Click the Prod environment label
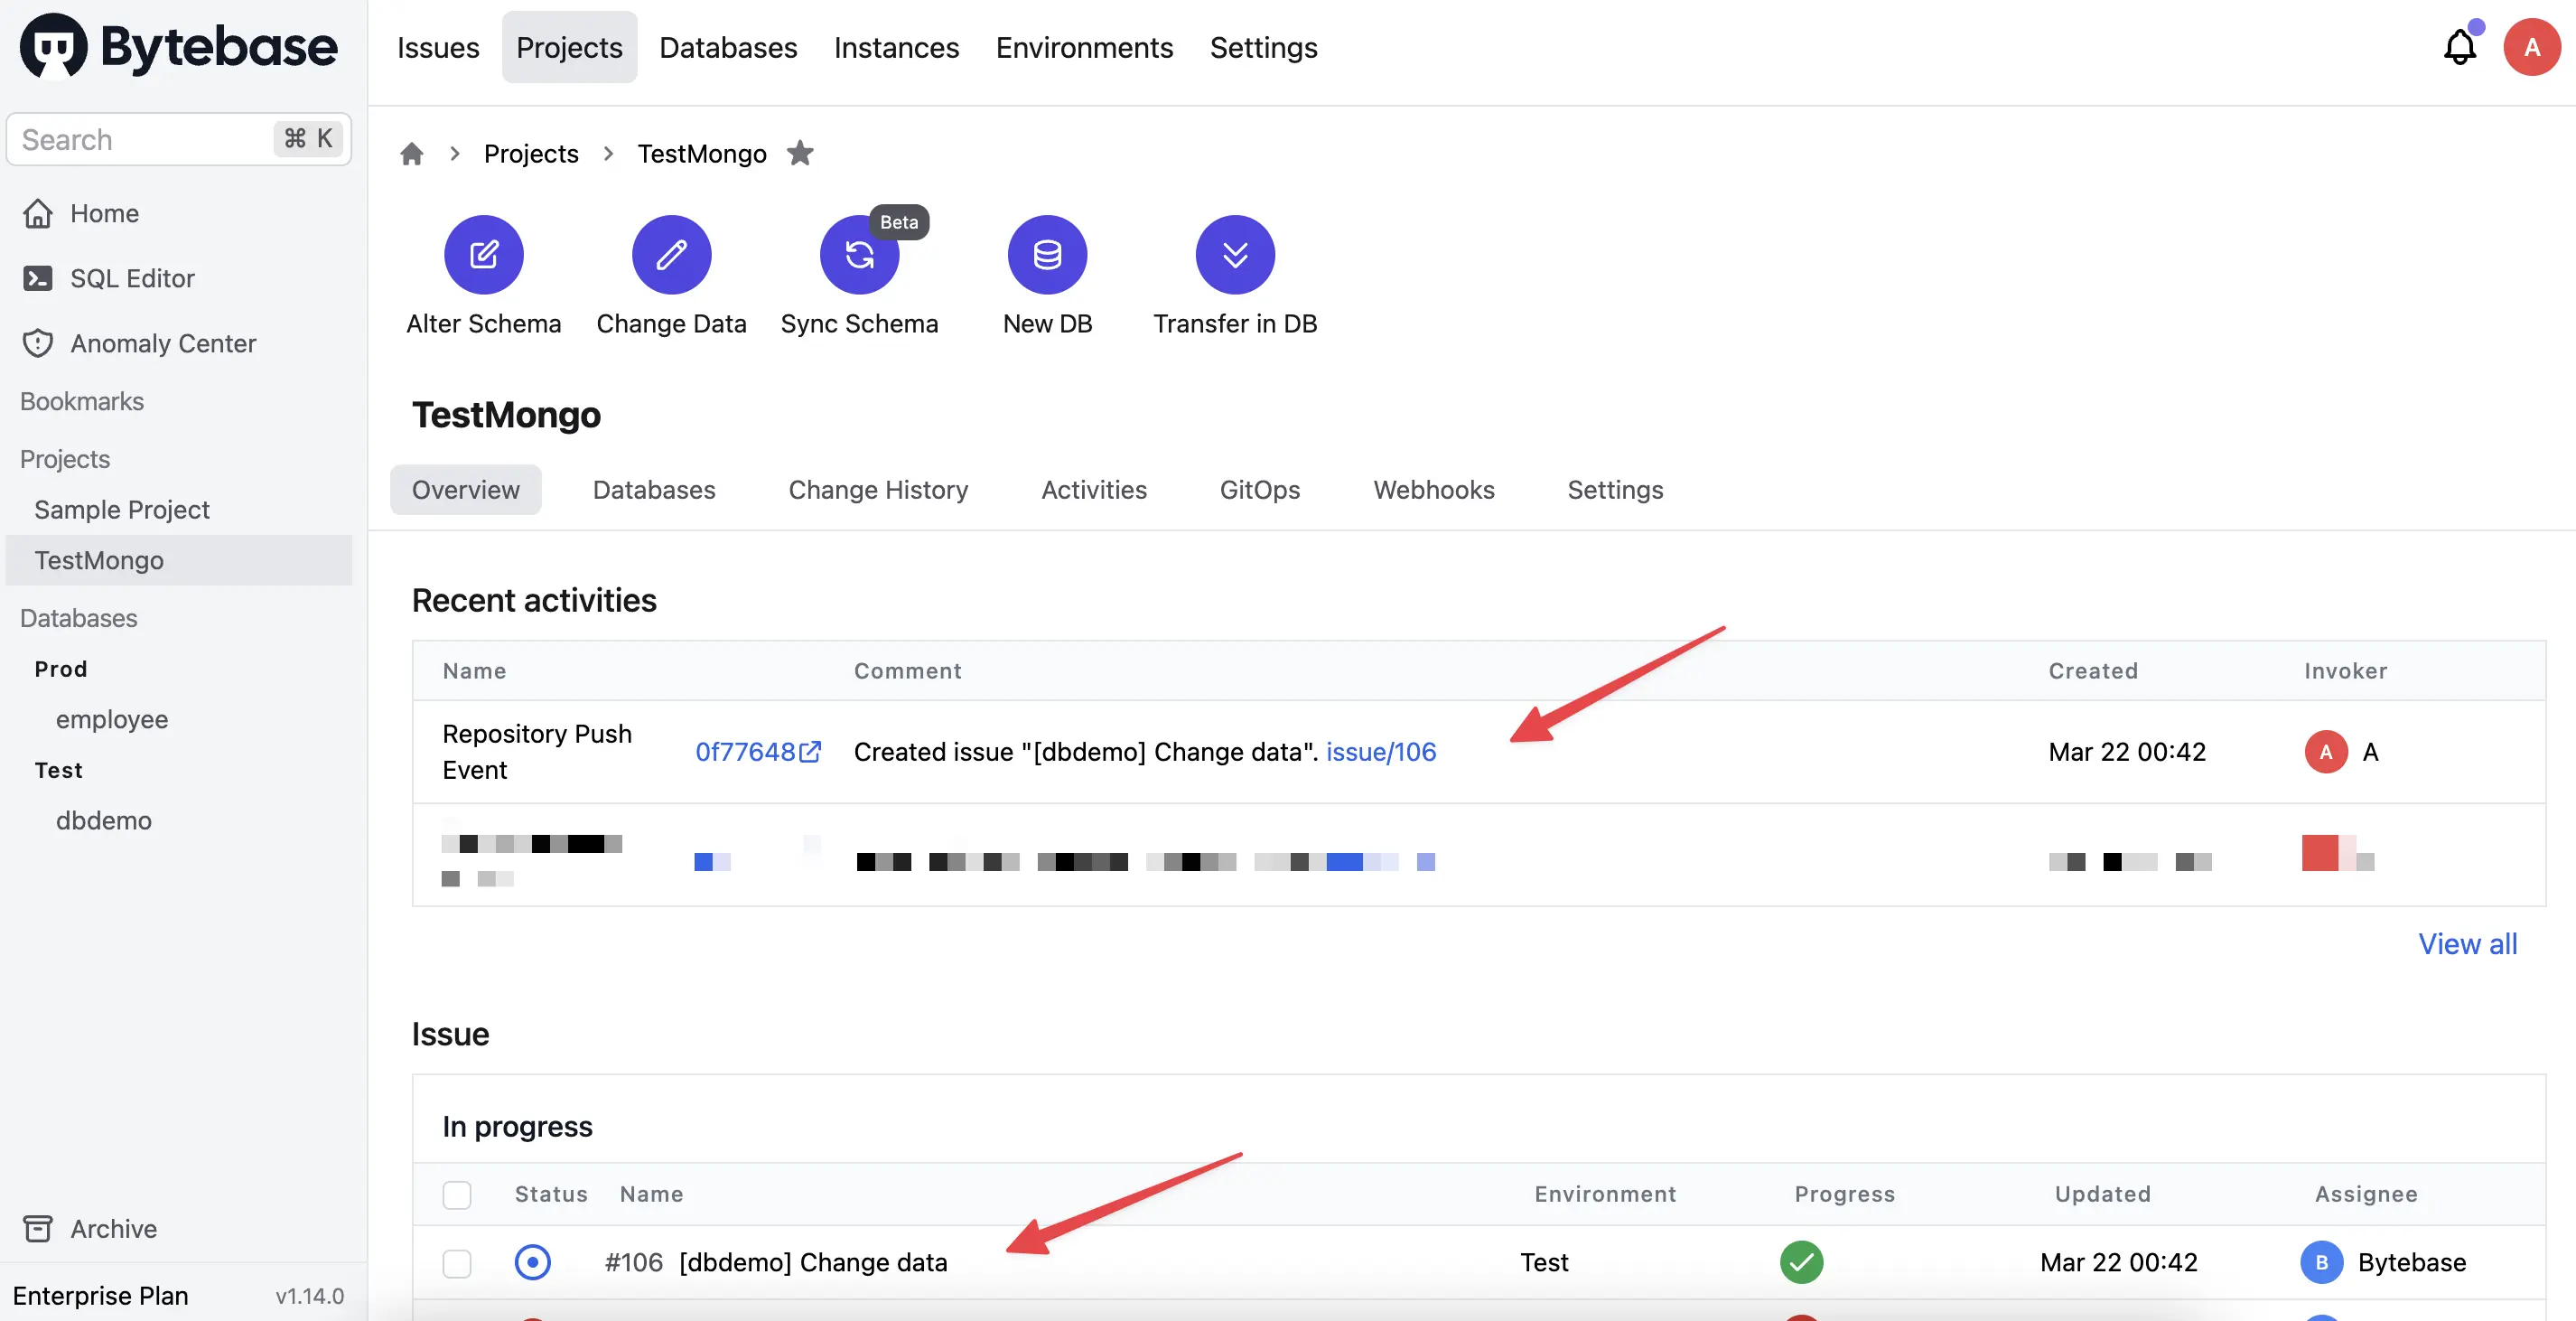This screenshot has width=2576, height=1321. (61, 669)
